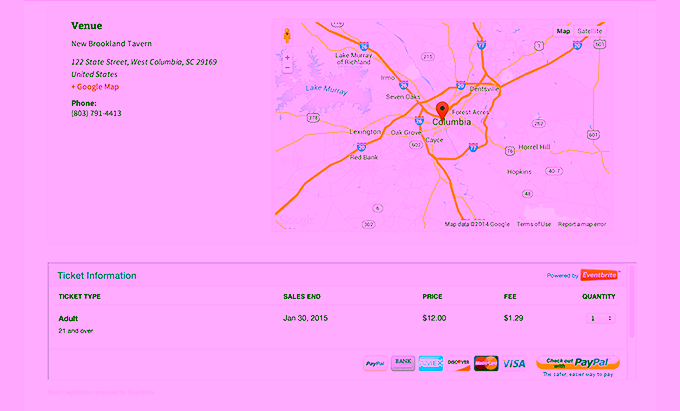Click the 21 and over description
The height and width of the screenshot is (411, 680).
(75, 331)
